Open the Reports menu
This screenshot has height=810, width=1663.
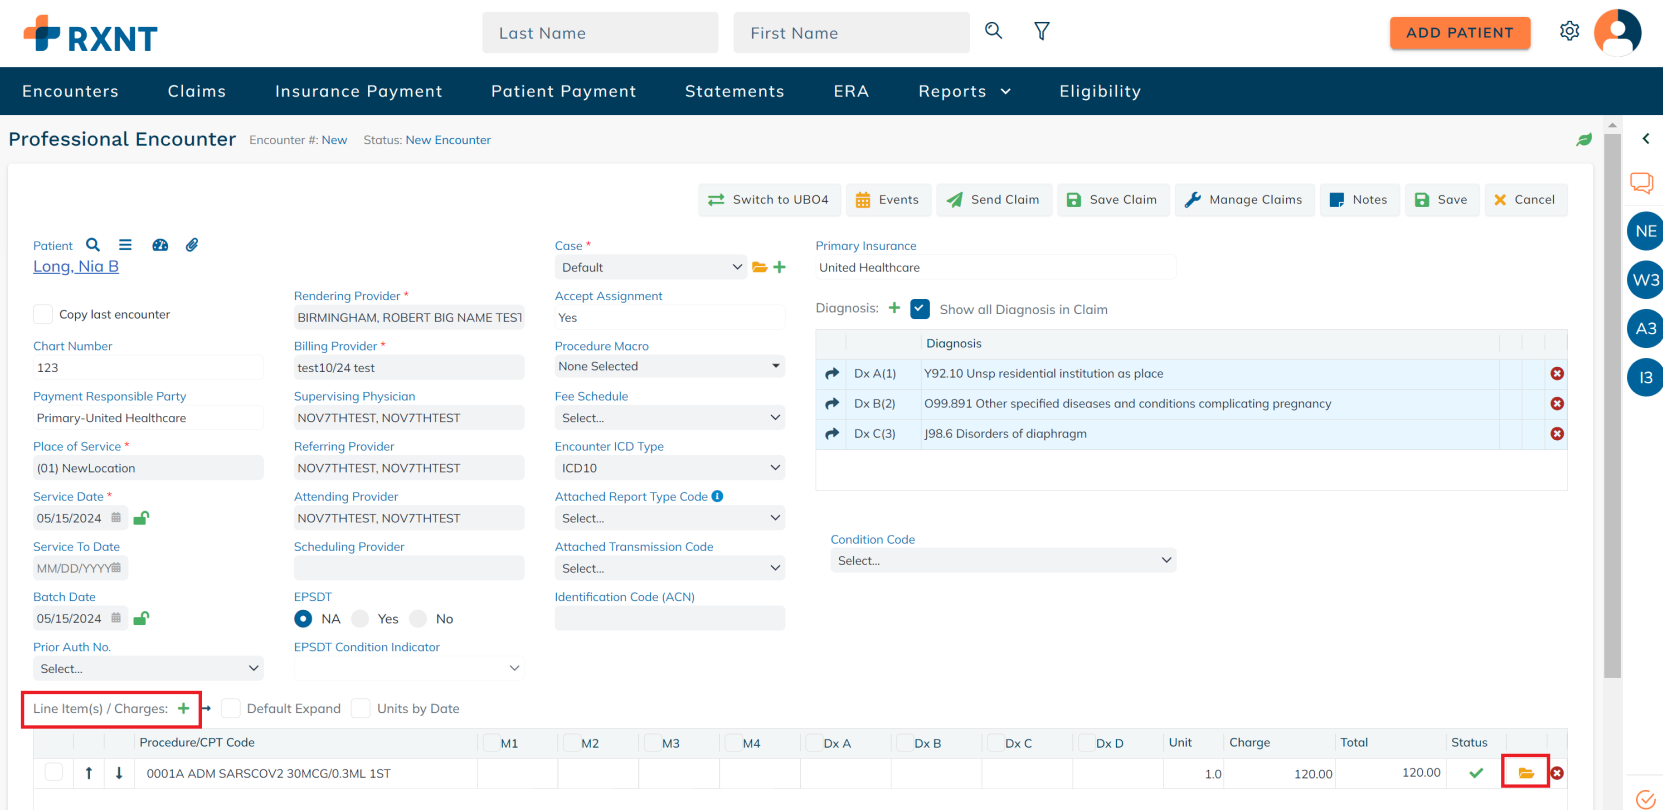[x=964, y=91]
